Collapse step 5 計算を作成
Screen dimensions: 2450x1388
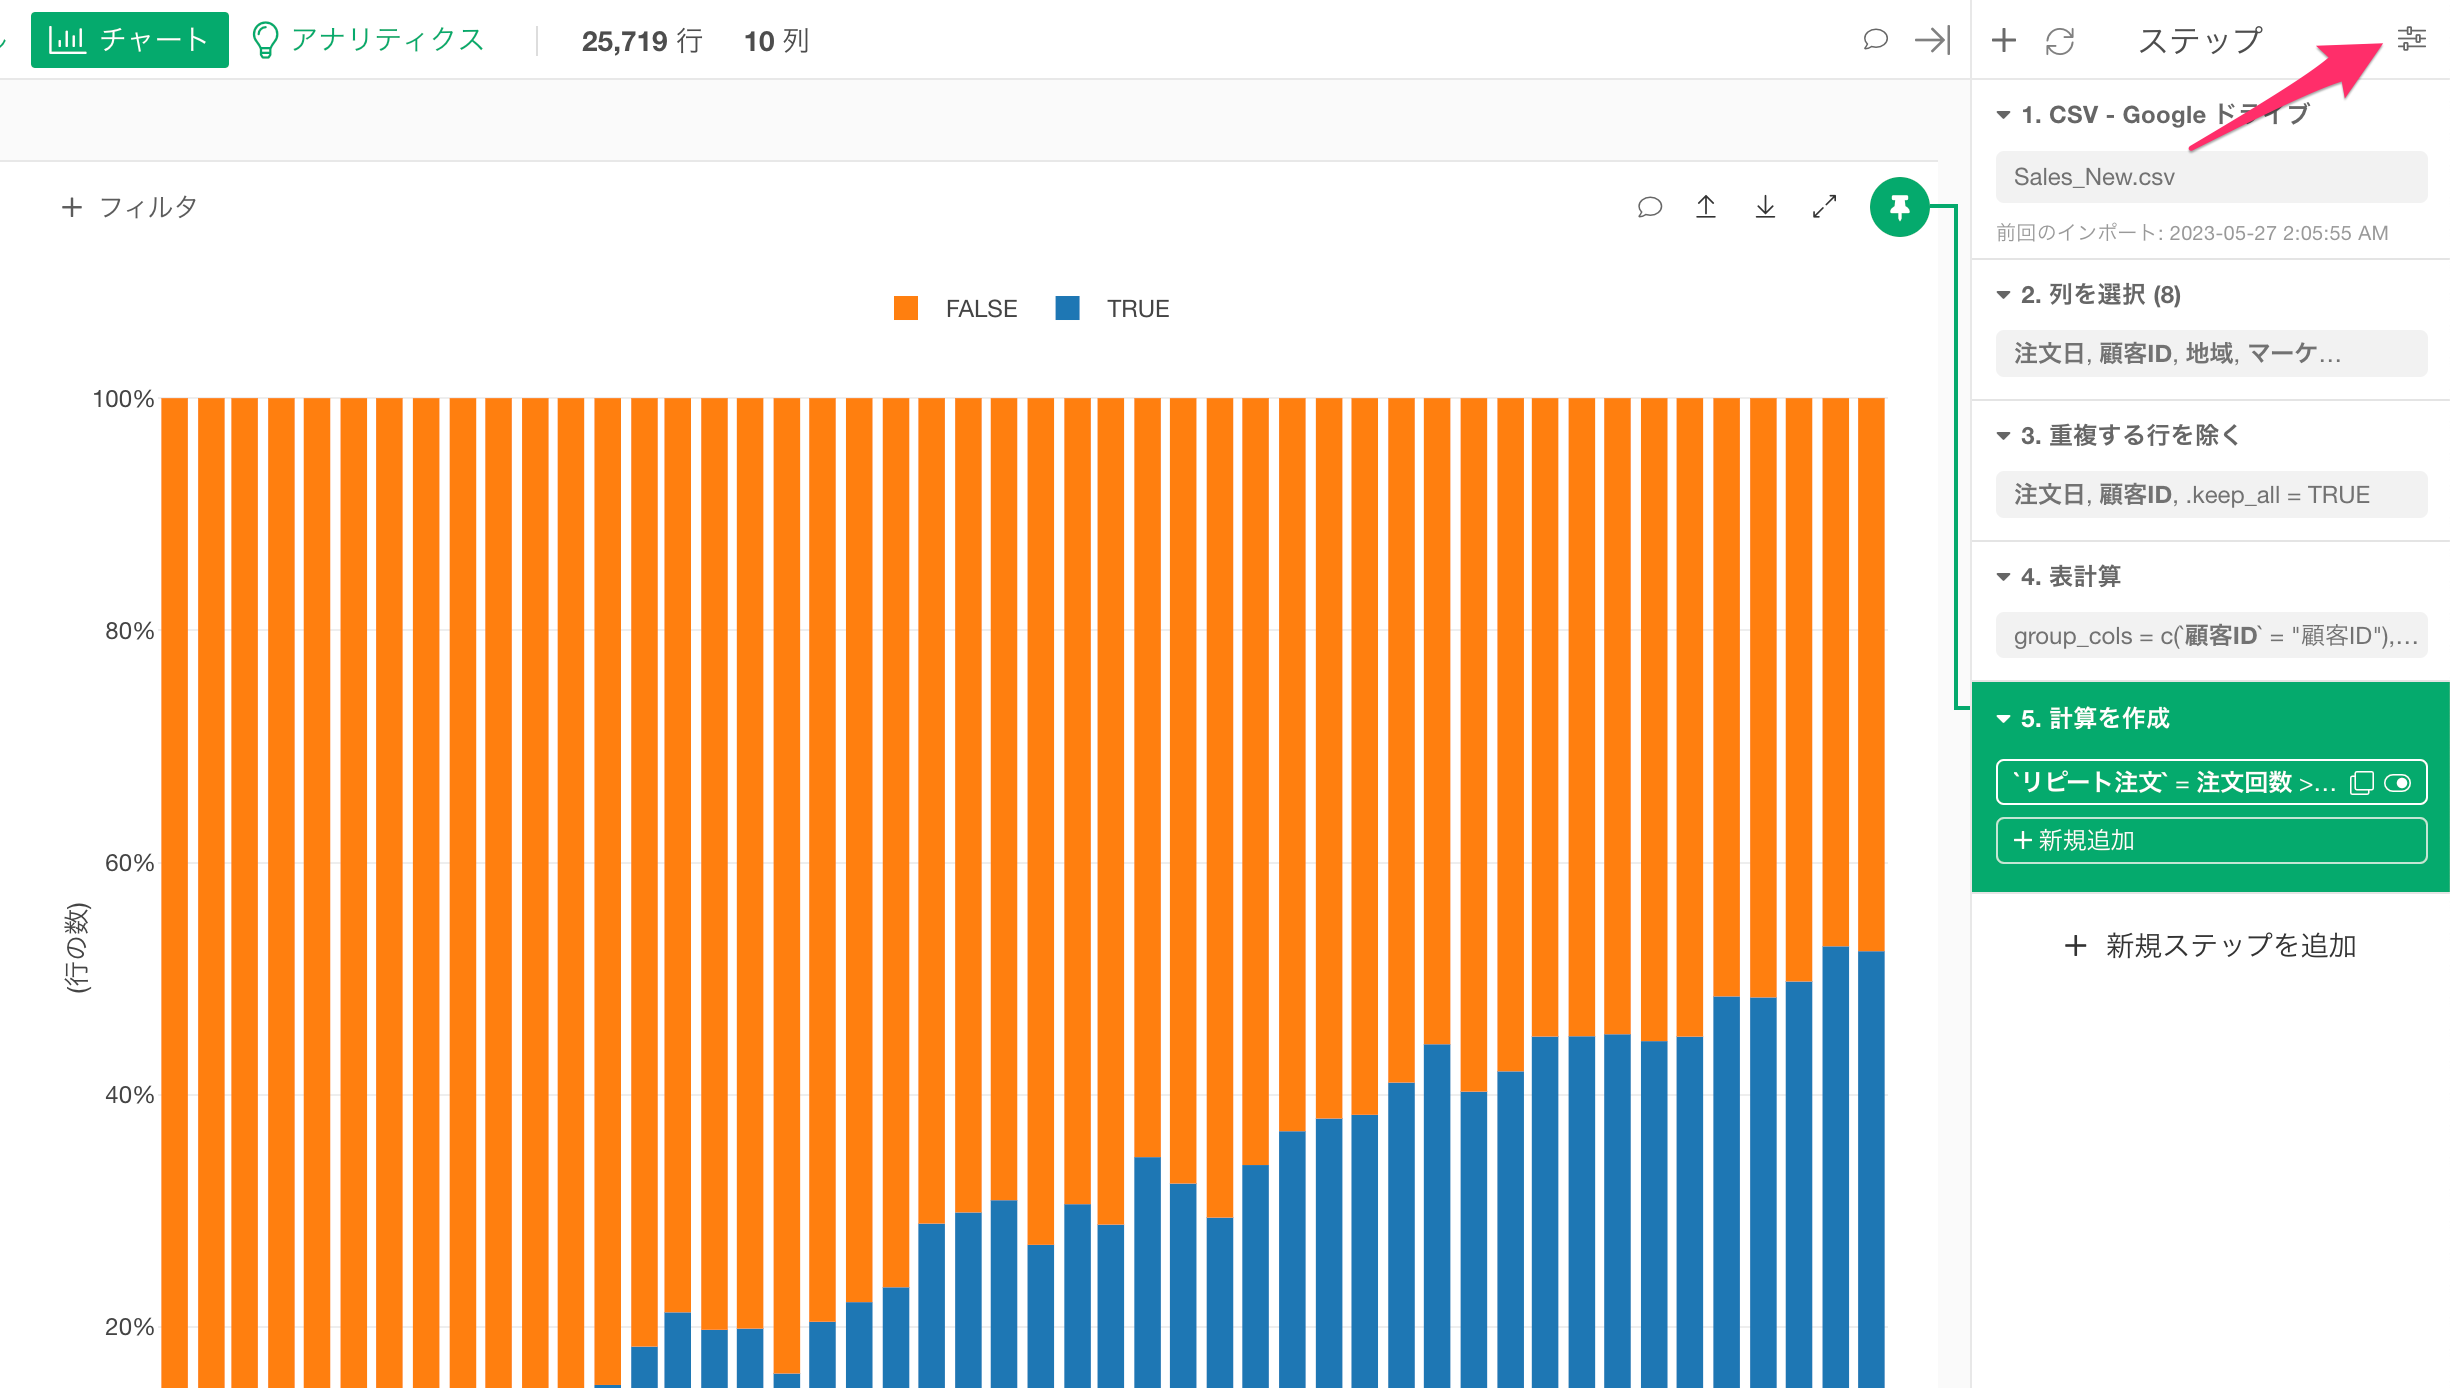[x=2003, y=719]
